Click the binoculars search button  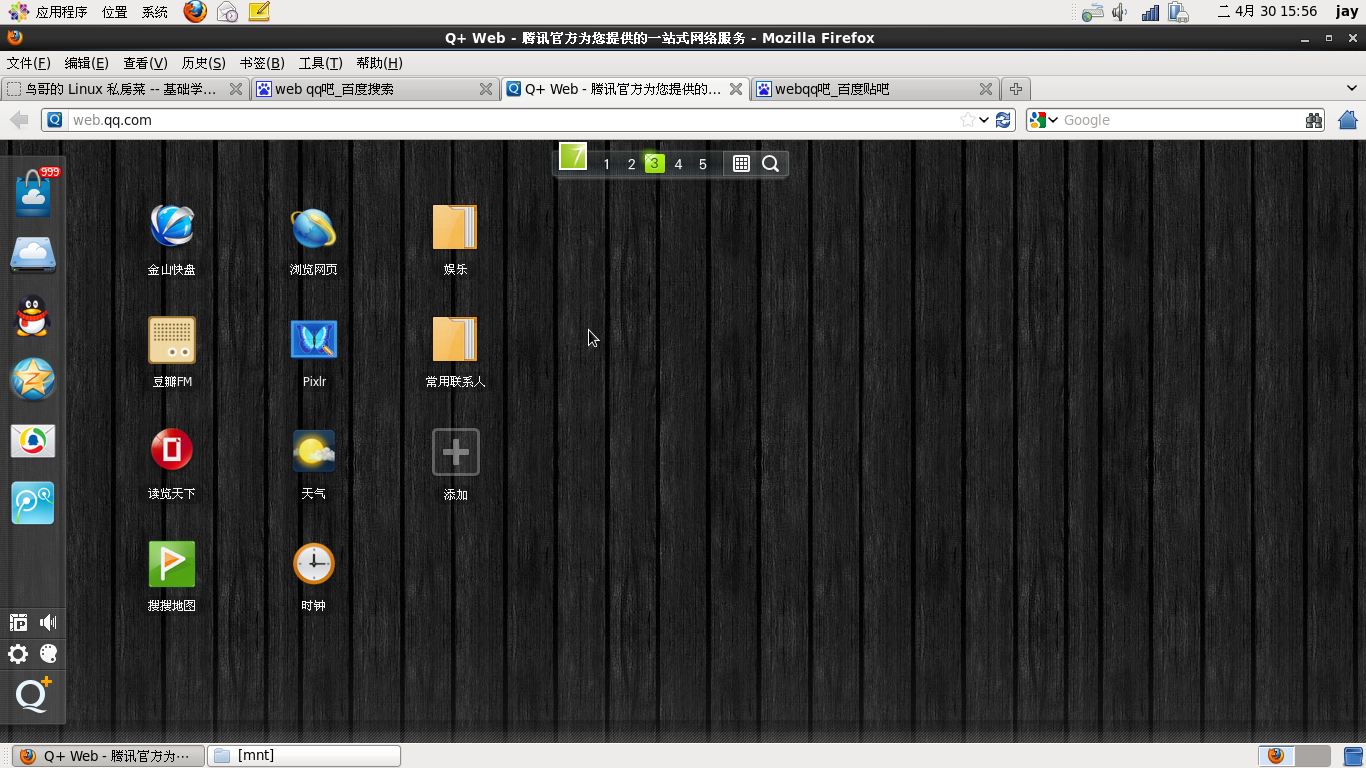click(1314, 120)
